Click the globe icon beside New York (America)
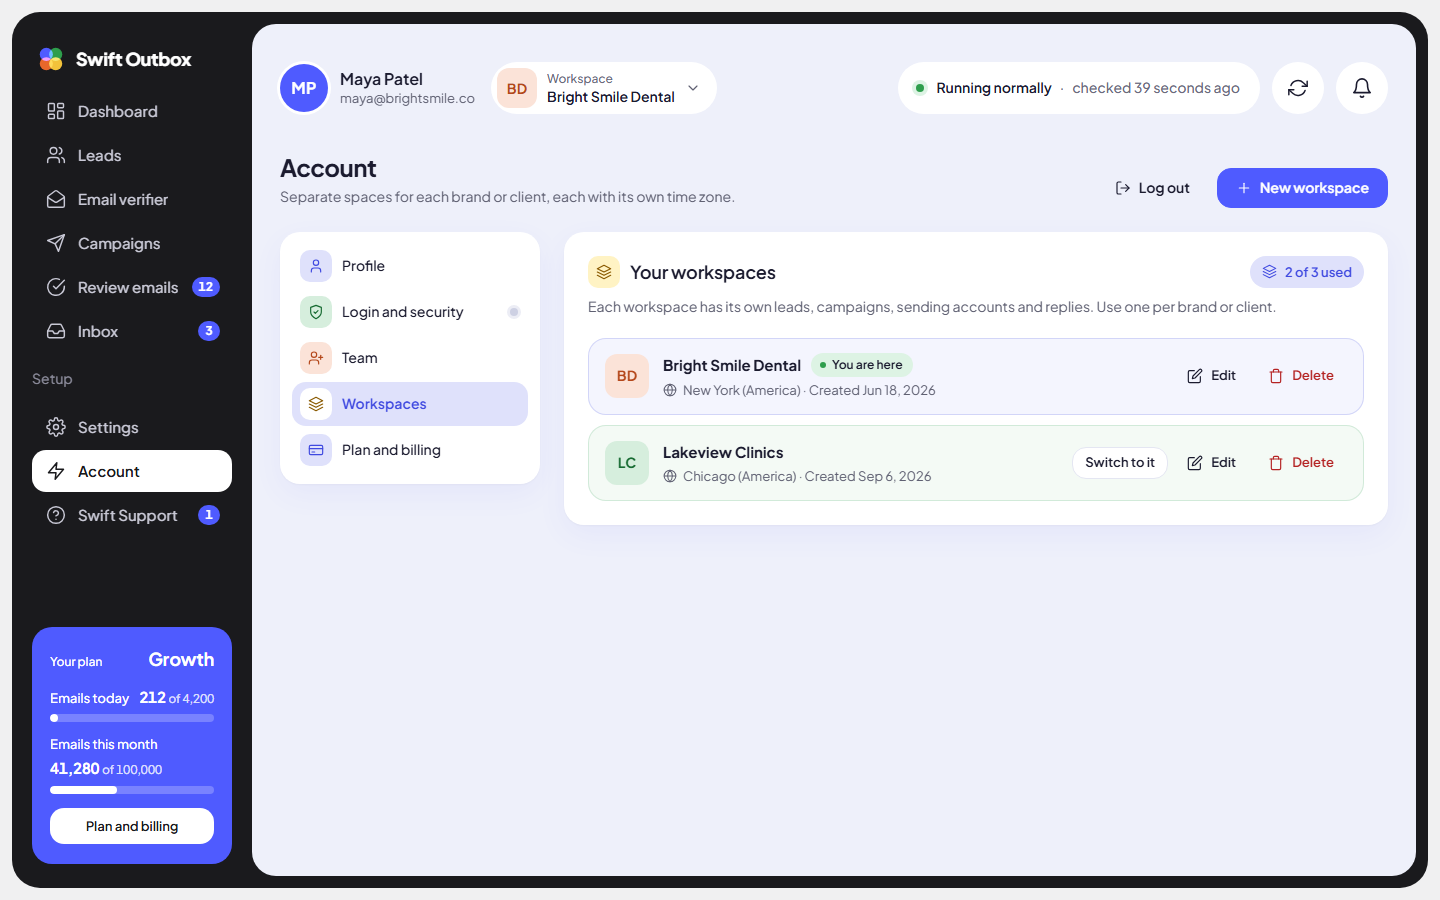The height and width of the screenshot is (900, 1440). tap(670, 391)
